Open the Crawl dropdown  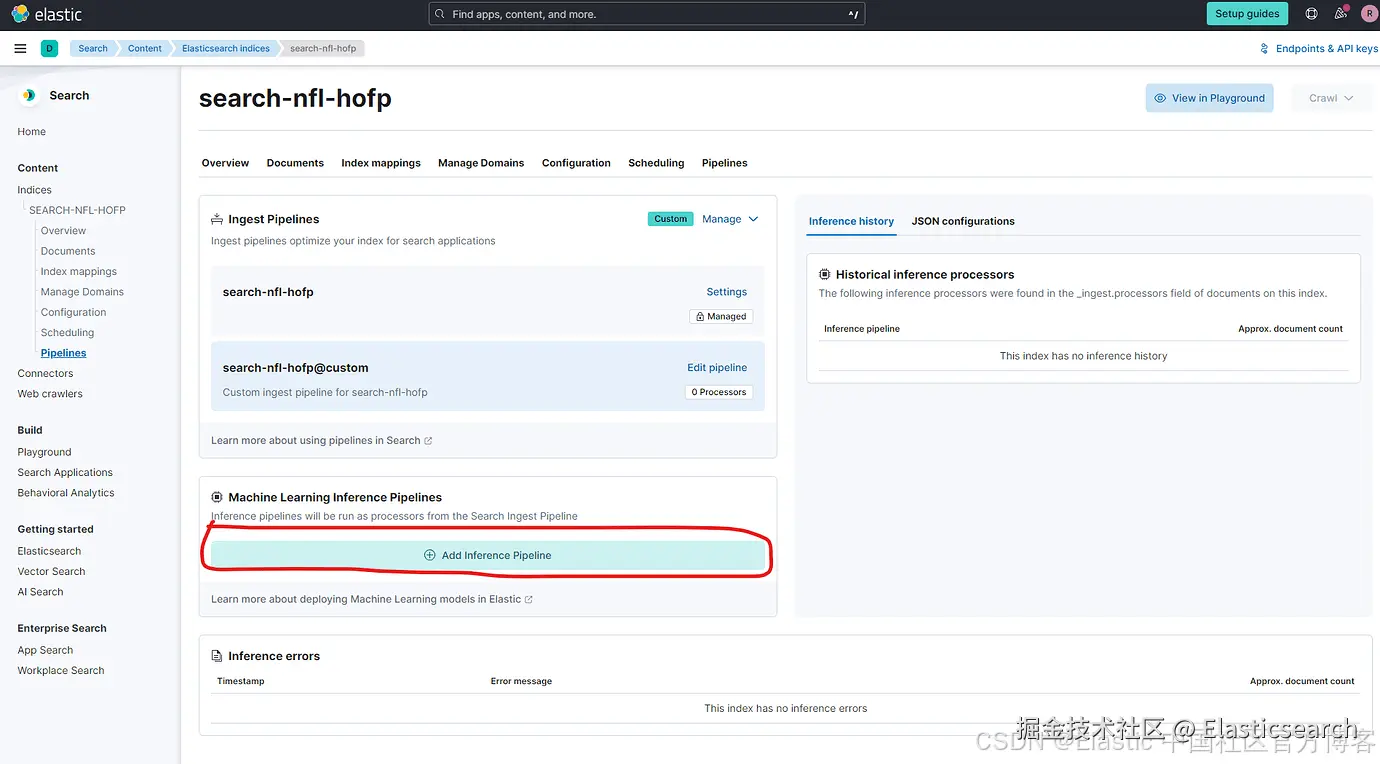point(1331,98)
